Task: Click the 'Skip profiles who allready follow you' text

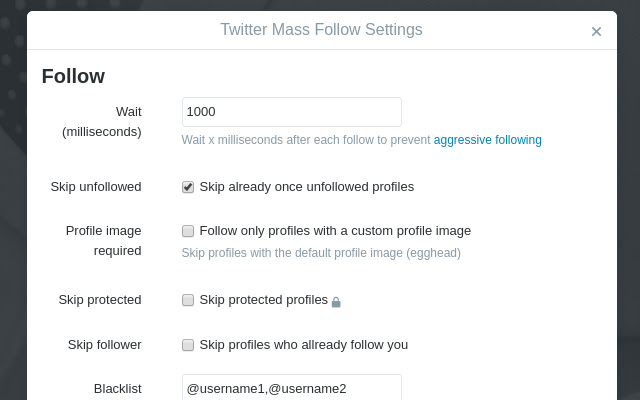Action: [x=303, y=344]
